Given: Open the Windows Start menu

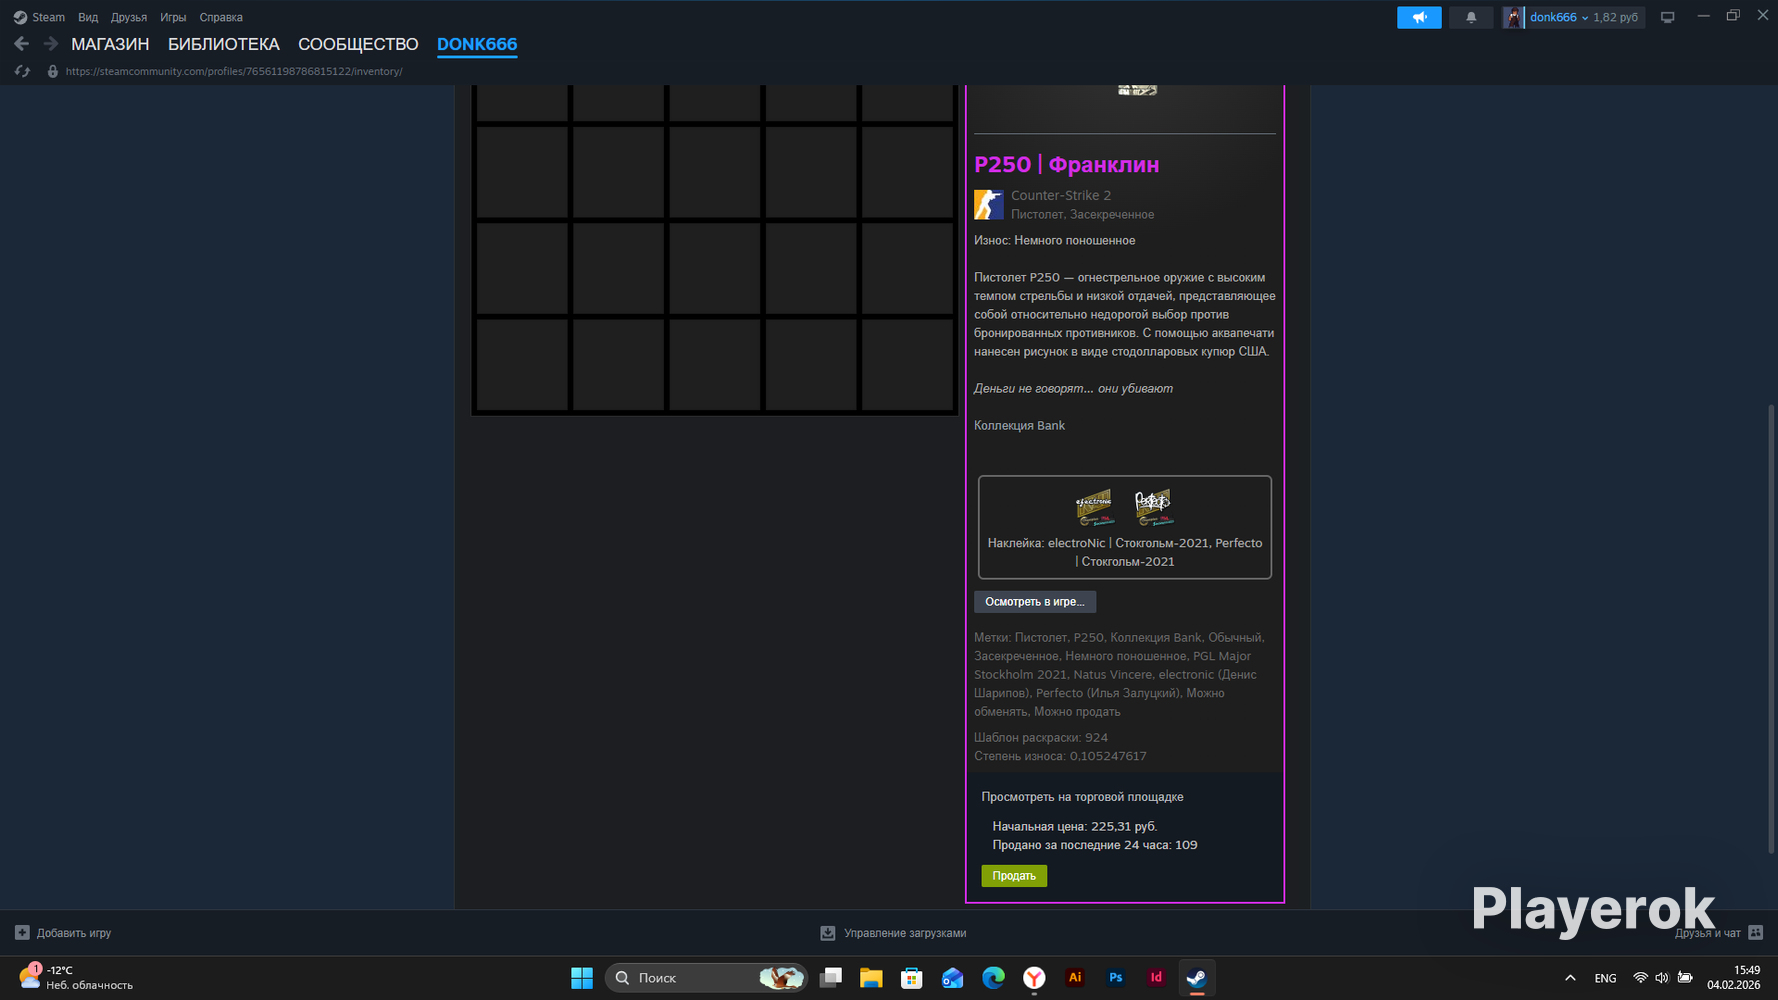Looking at the screenshot, I should [x=582, y=978].
